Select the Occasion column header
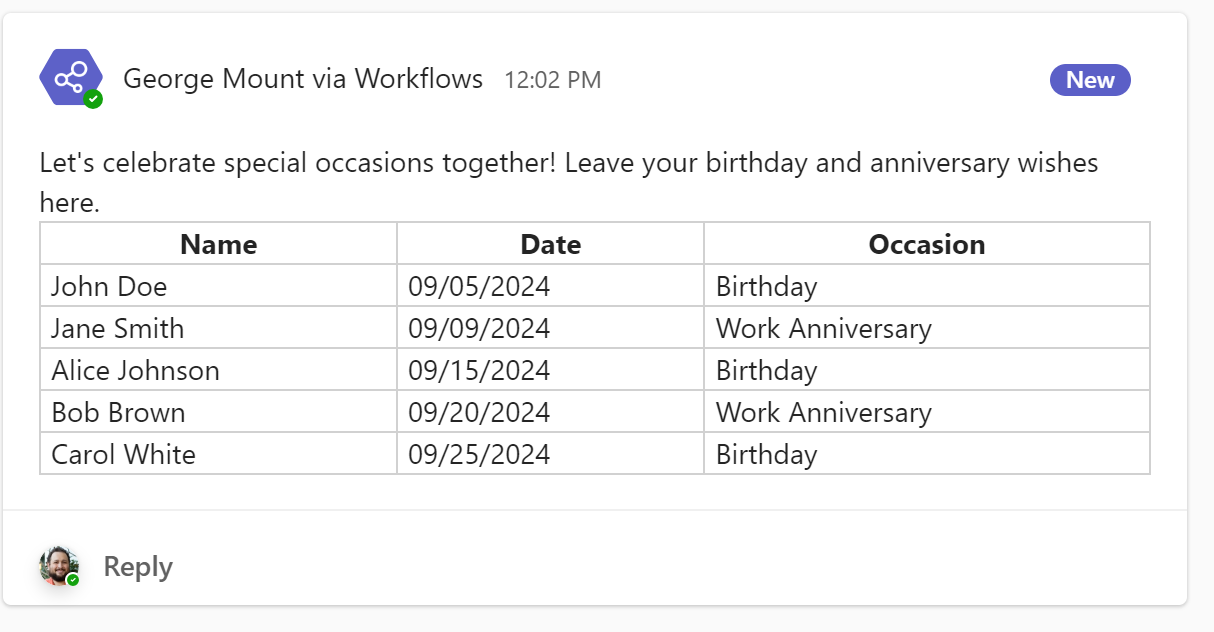Image resolution: width=1214 pixels, height=632 pixels. click(x=926, y=244)
